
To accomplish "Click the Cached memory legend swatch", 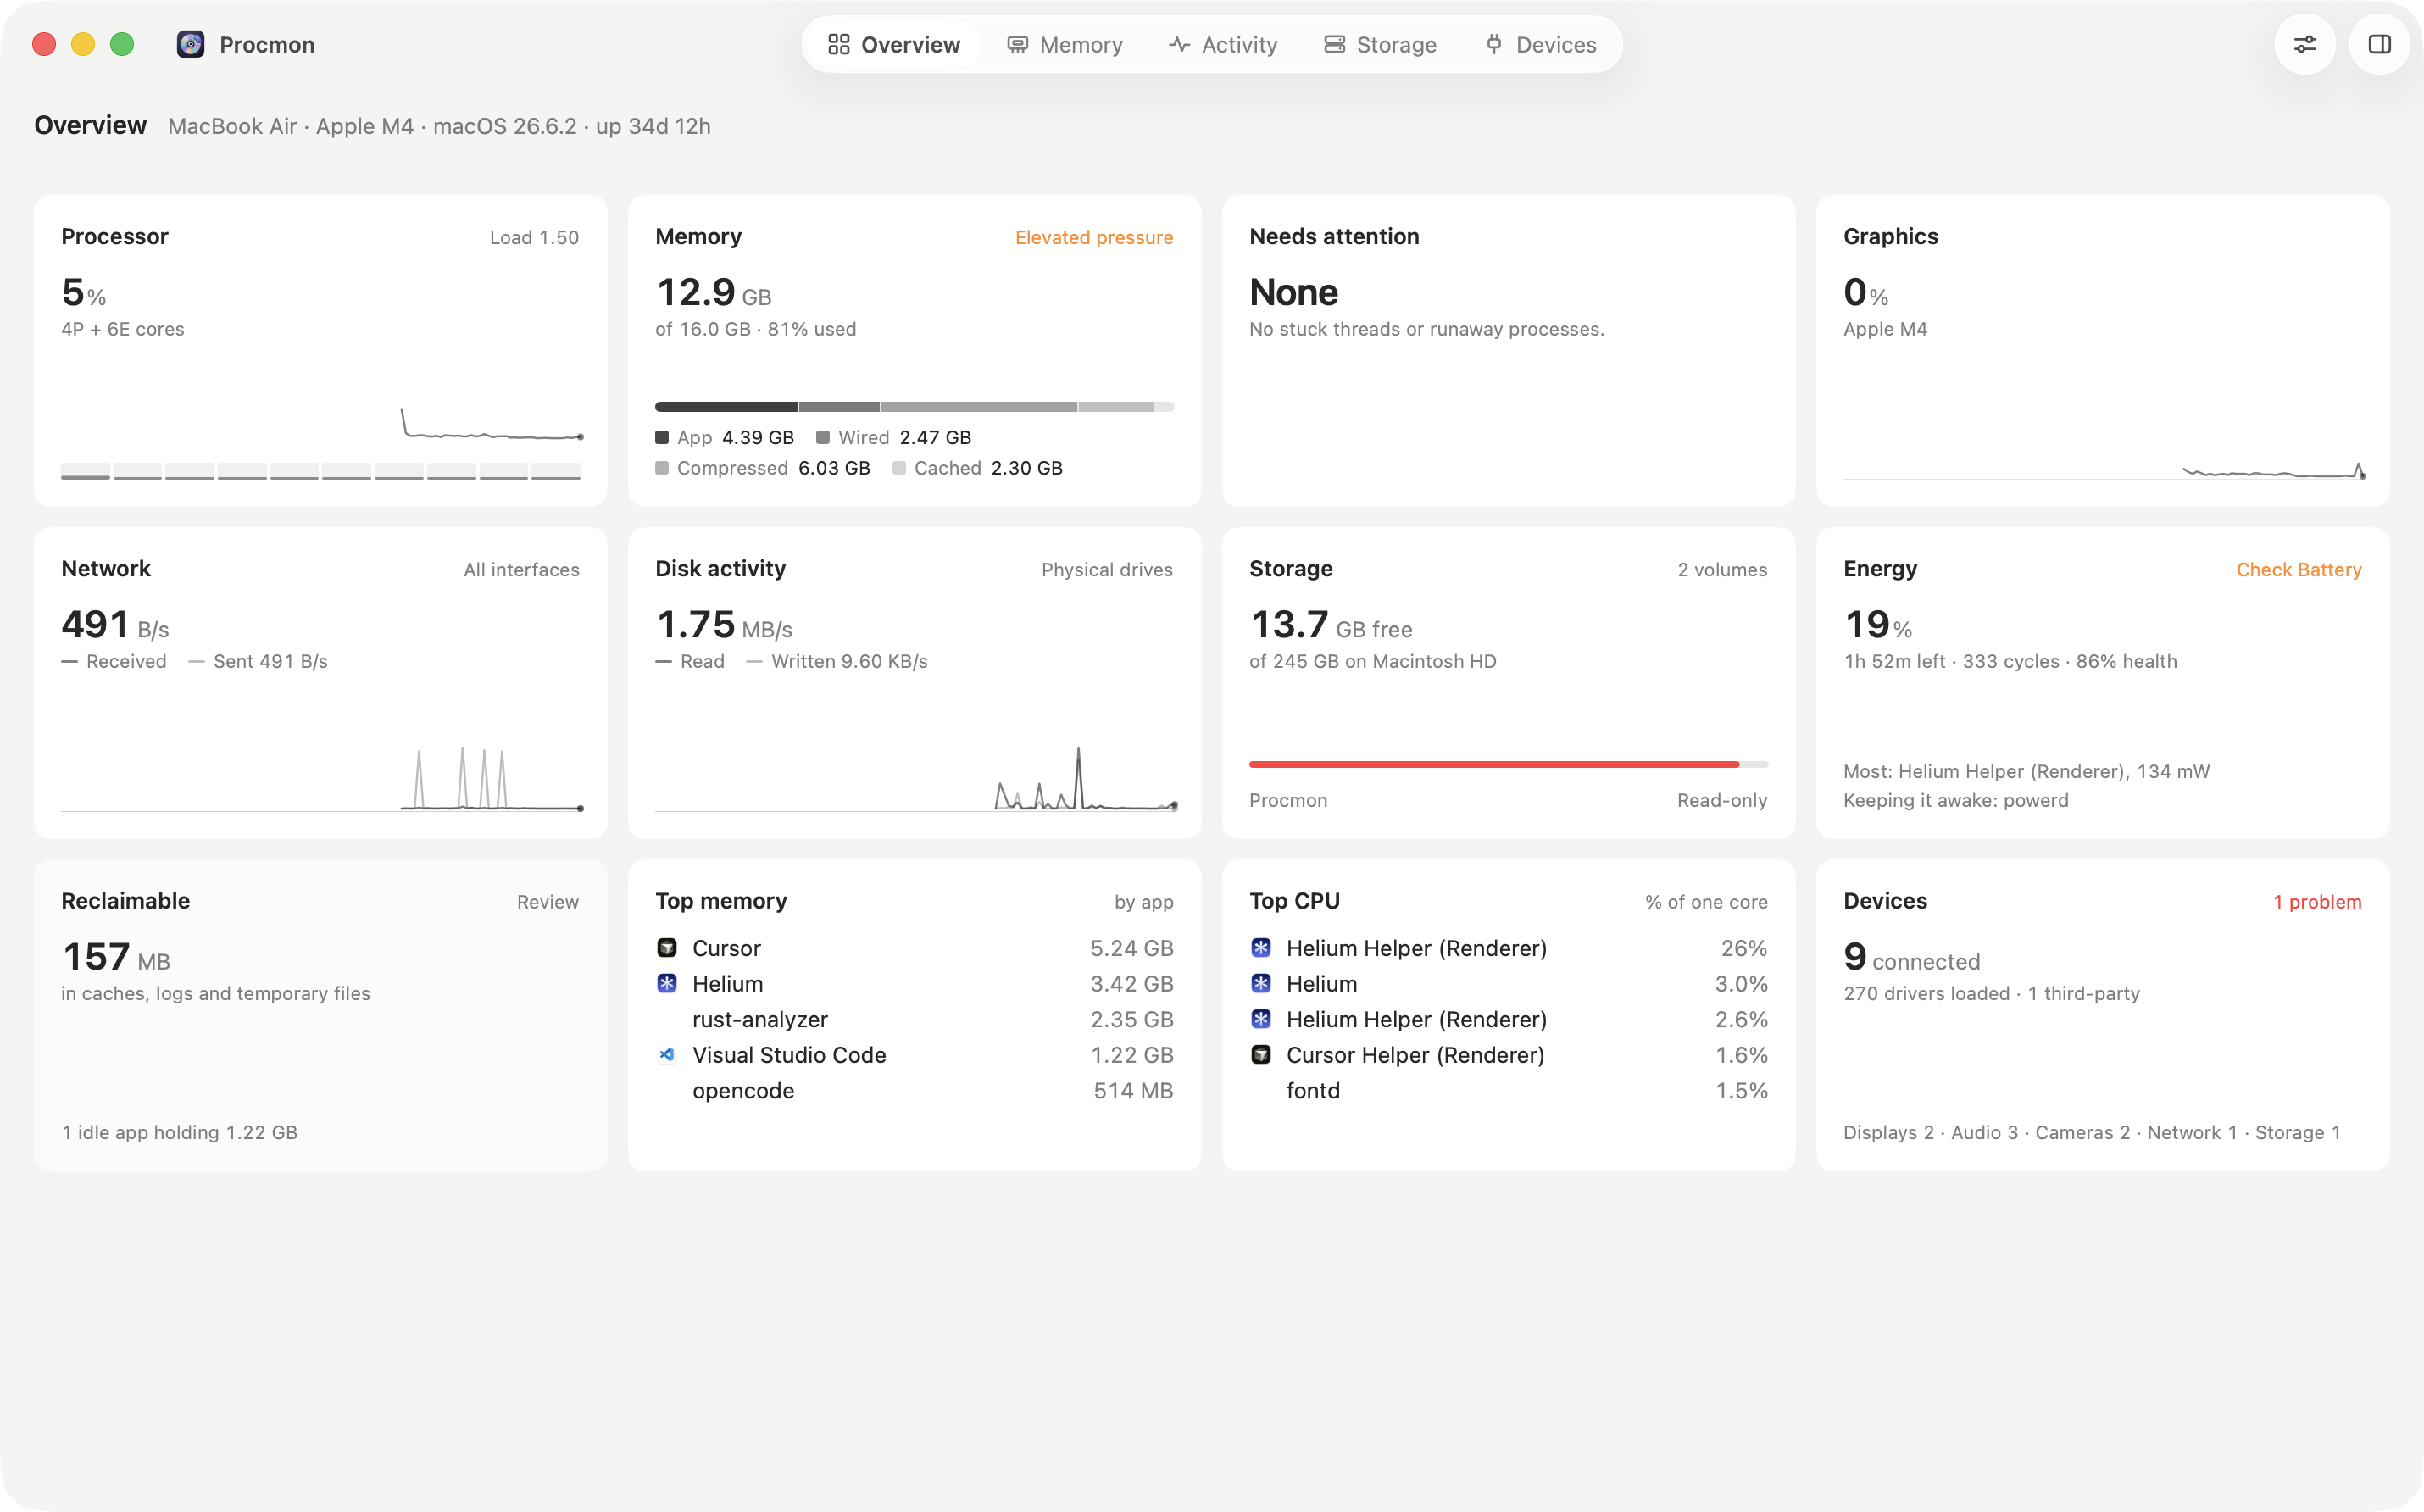I will [899, 468].
